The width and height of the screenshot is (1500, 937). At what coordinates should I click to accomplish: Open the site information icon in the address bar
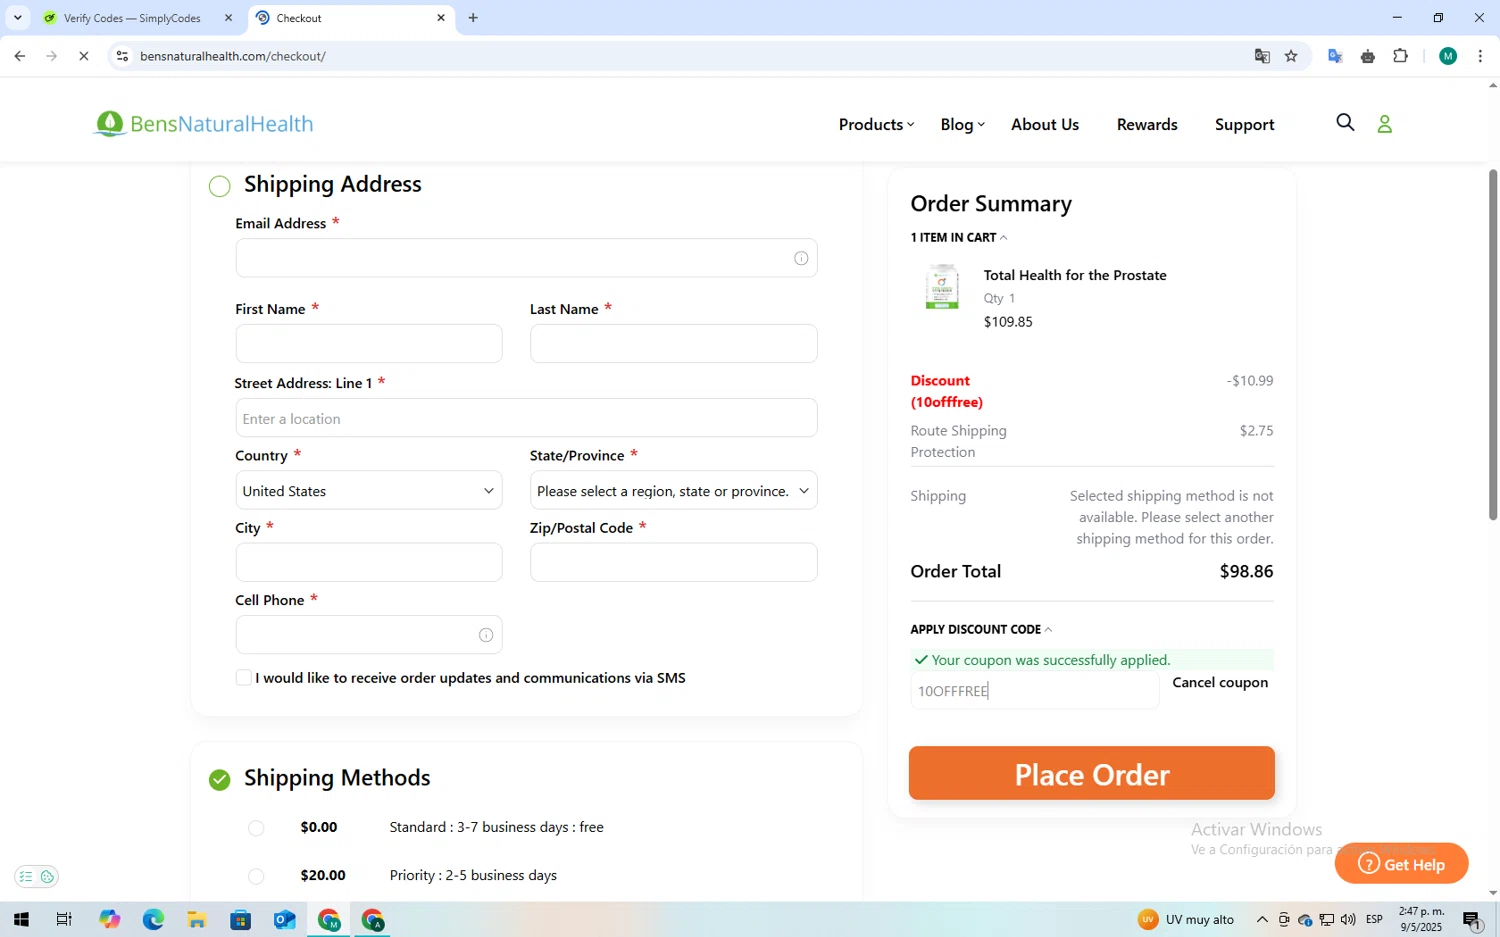pos(122,56)
